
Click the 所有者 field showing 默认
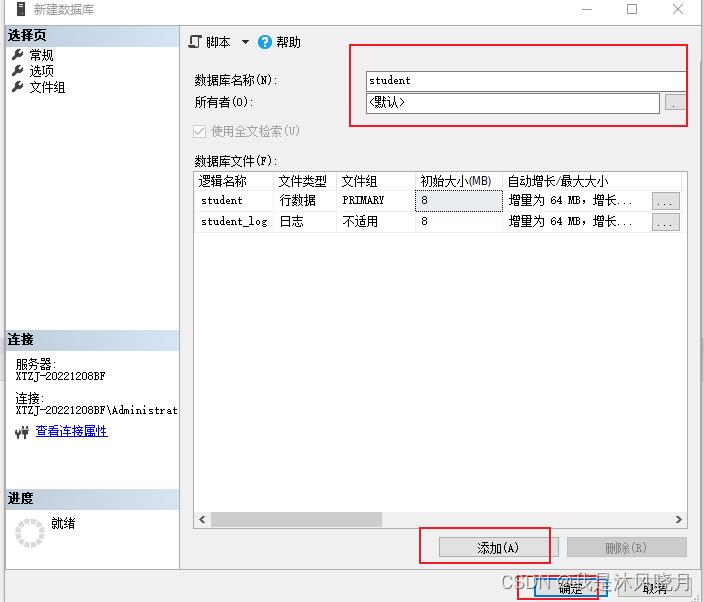pos(513,103)
